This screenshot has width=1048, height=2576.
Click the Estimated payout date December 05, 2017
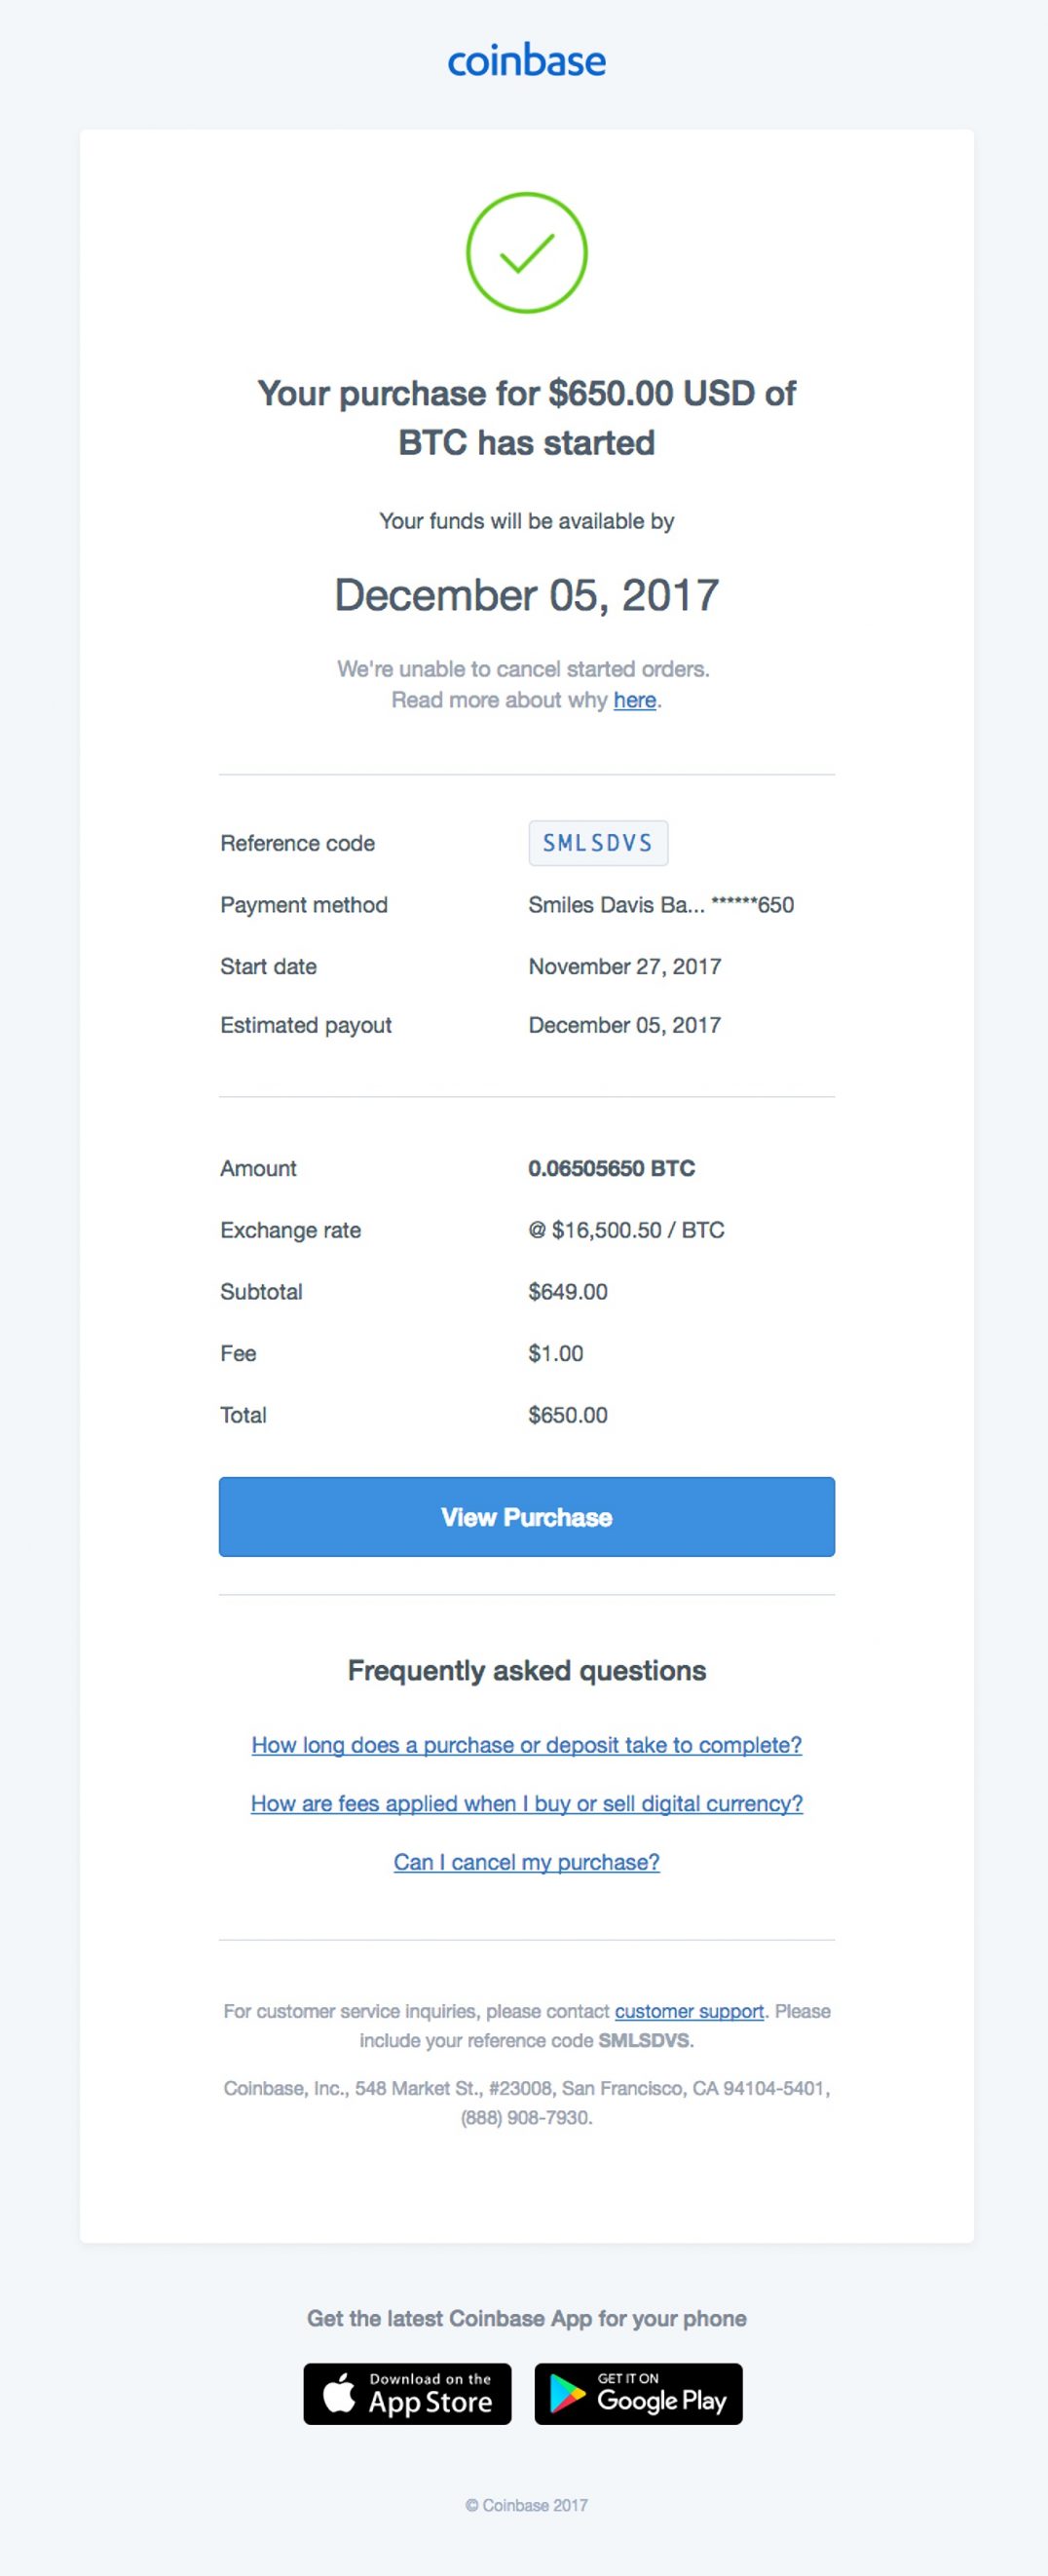tap(625, 1024)
